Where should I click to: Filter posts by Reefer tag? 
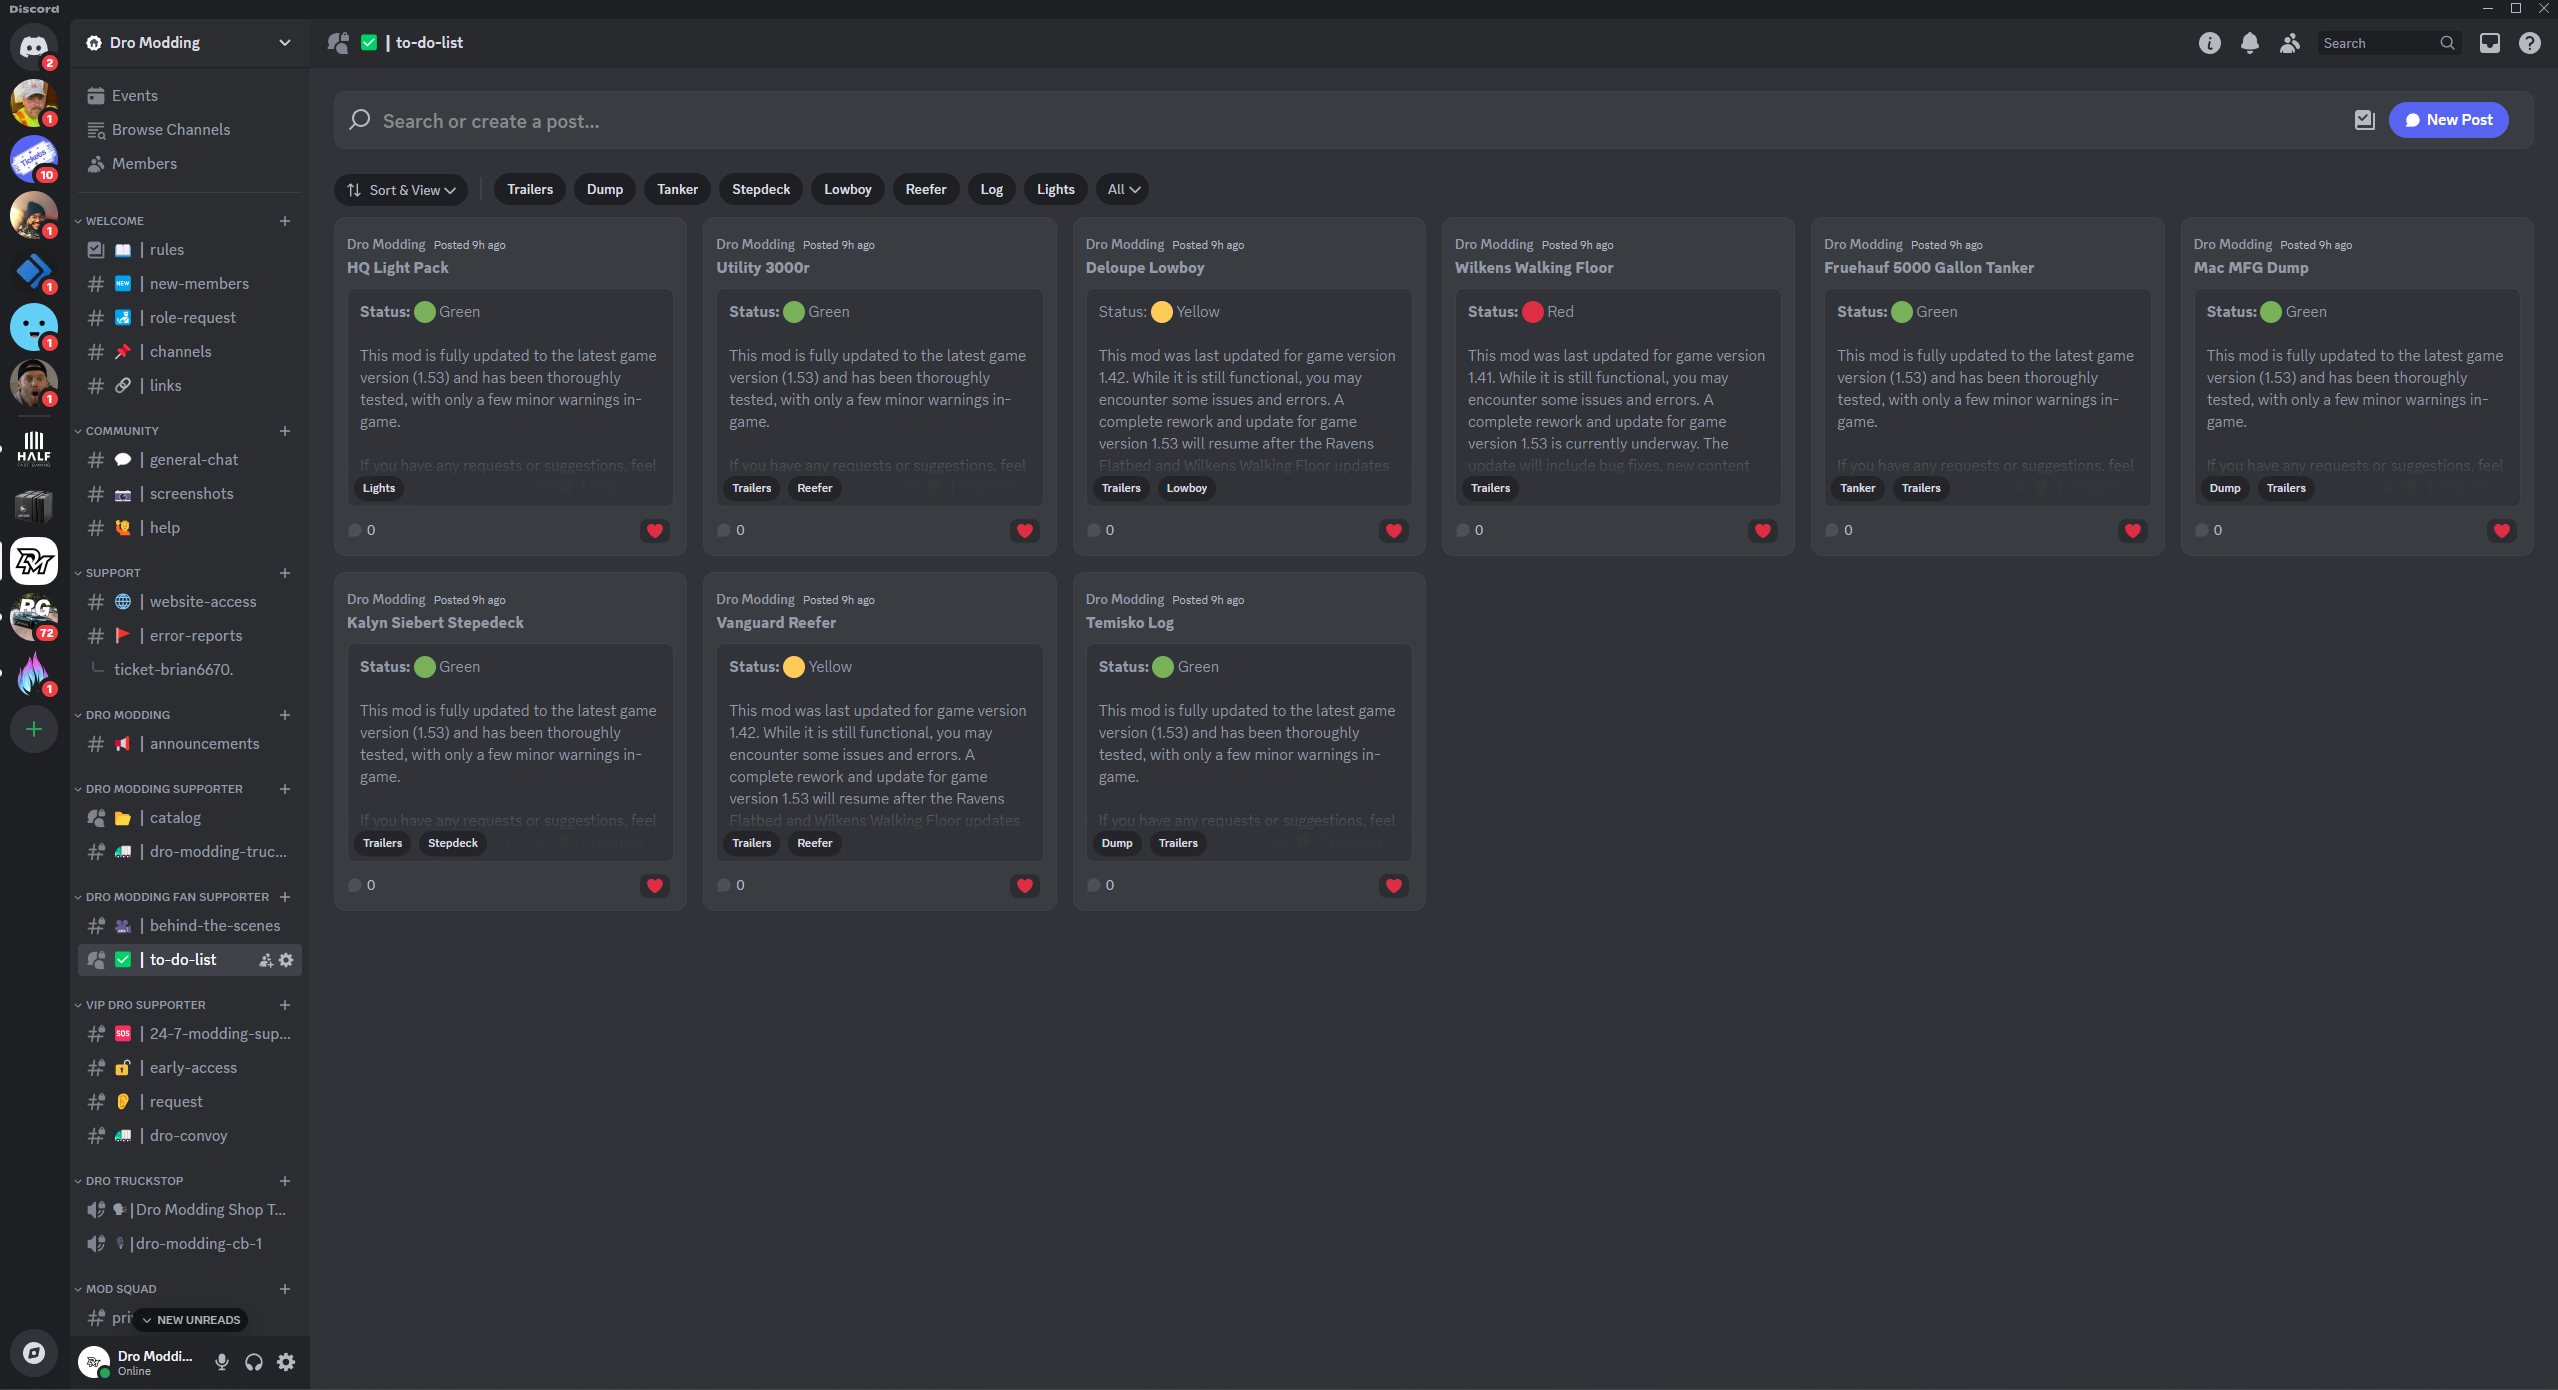pos(926,190)
